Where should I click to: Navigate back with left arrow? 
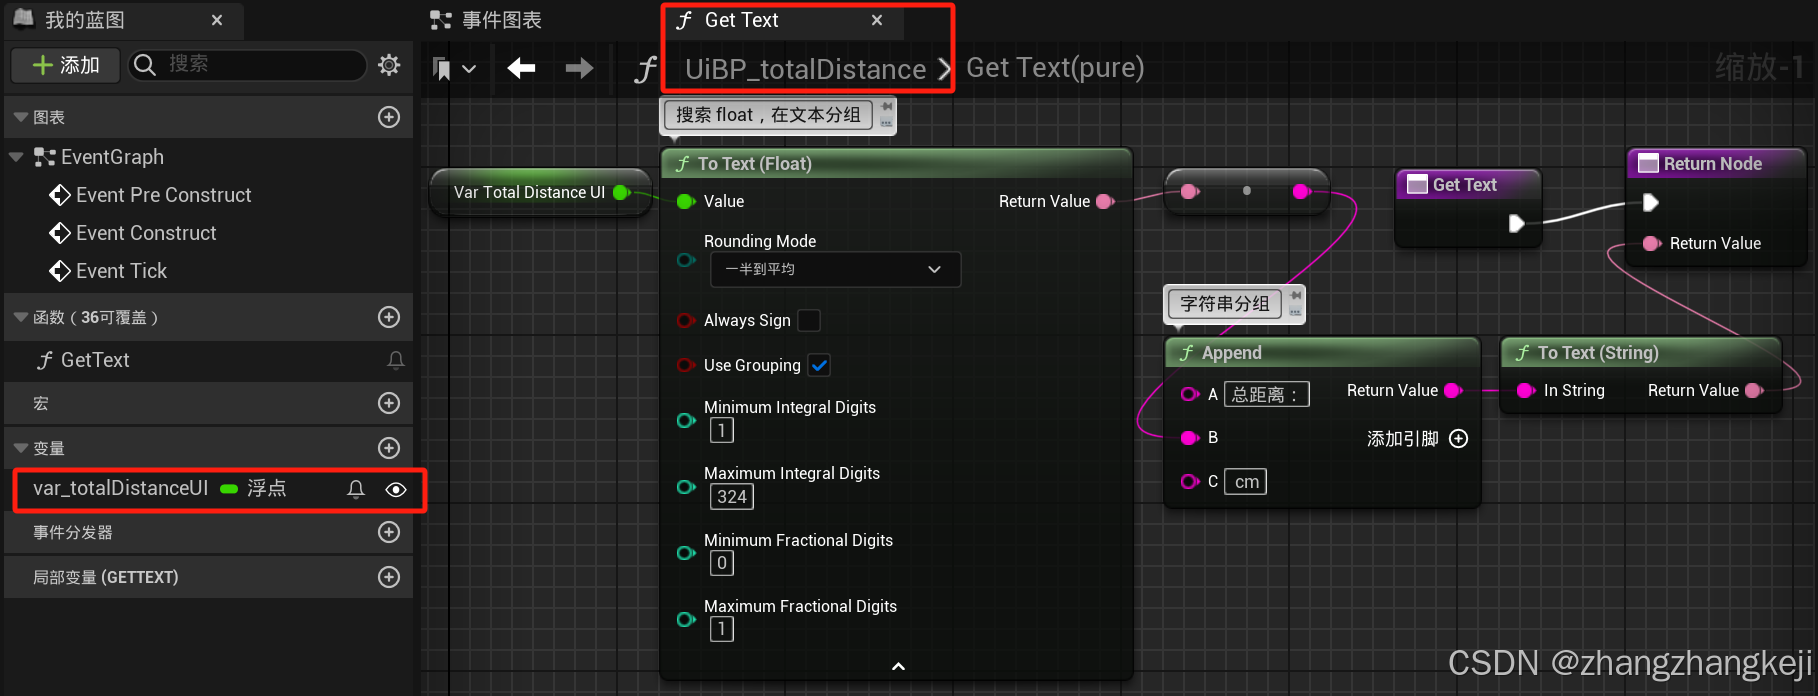click(521, 68)
